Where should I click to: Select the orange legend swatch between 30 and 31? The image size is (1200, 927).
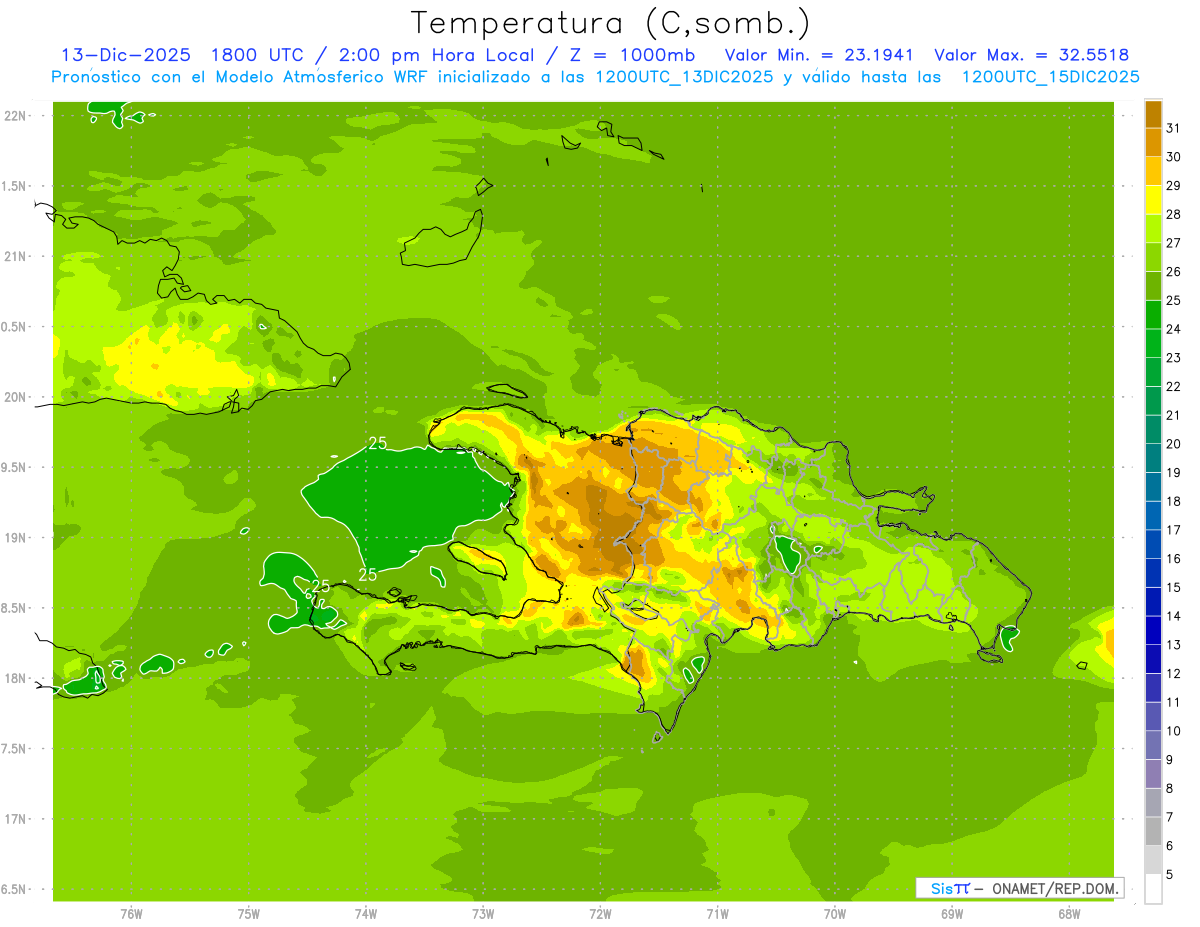coord(1153,142)
